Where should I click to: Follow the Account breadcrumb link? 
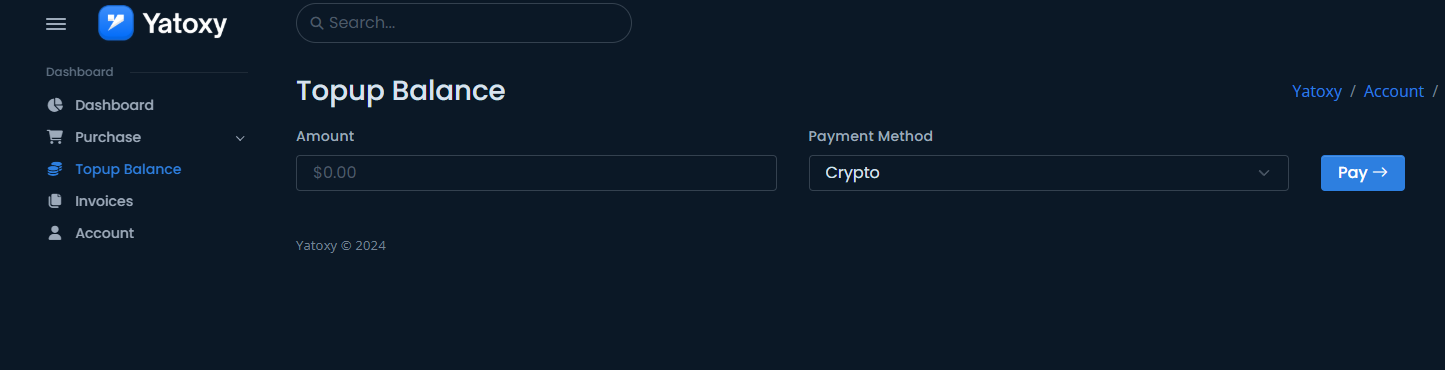[1394, 91]
